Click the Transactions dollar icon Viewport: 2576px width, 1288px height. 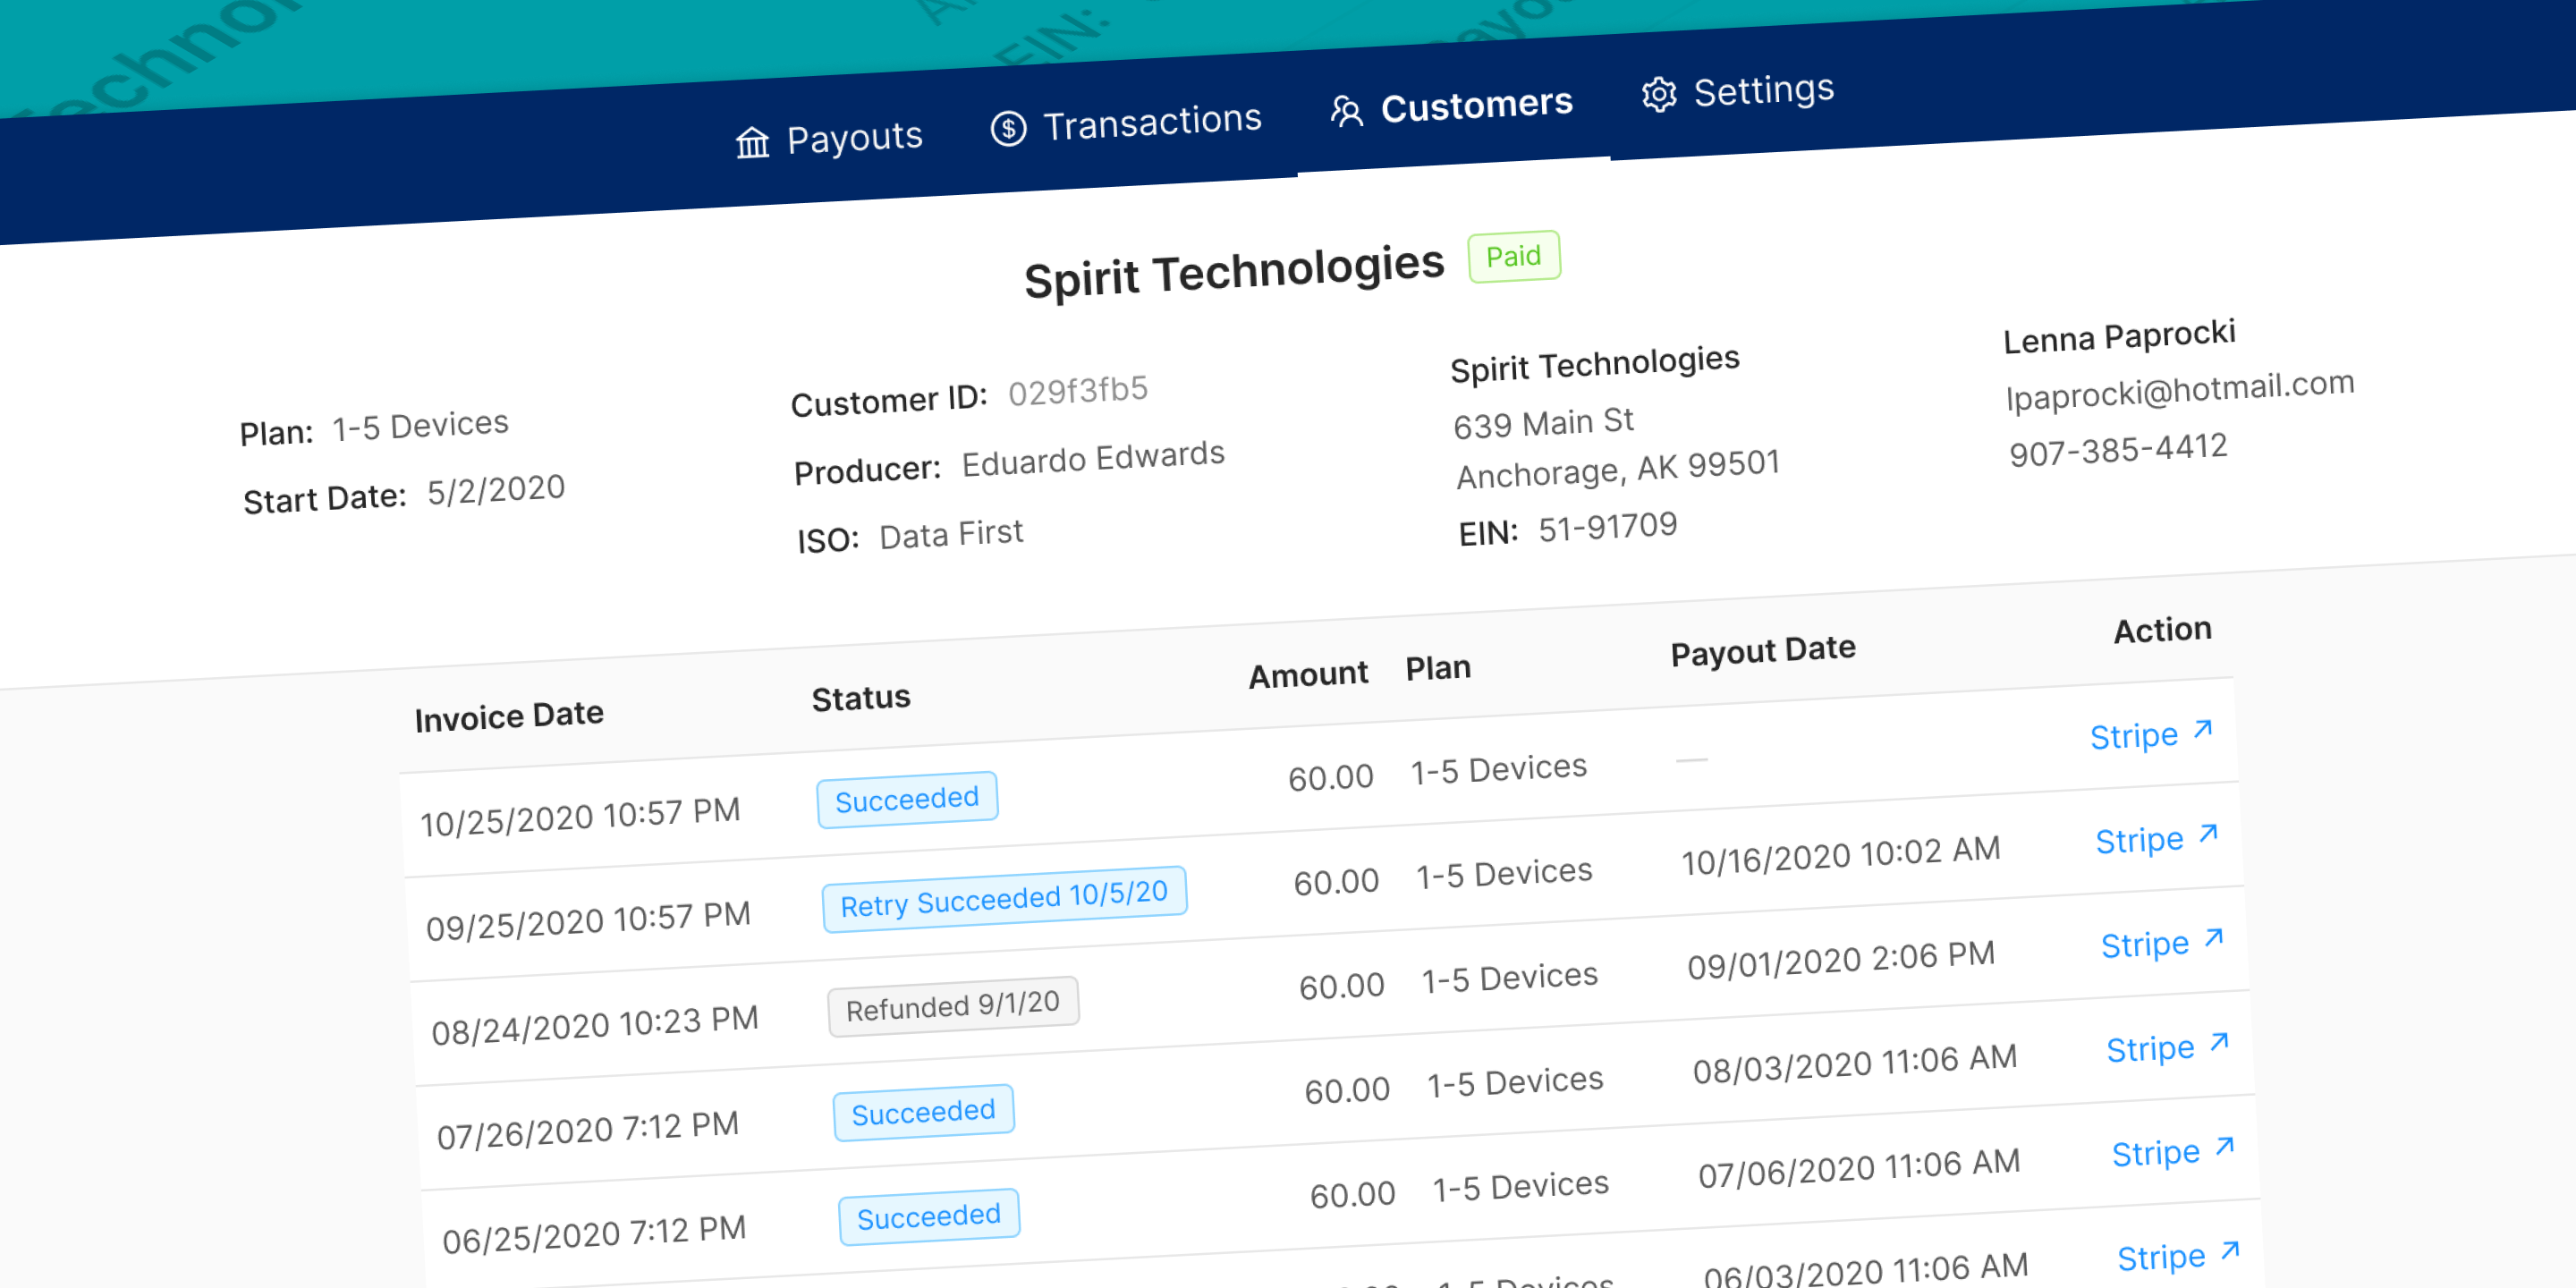click(1008, 128)
